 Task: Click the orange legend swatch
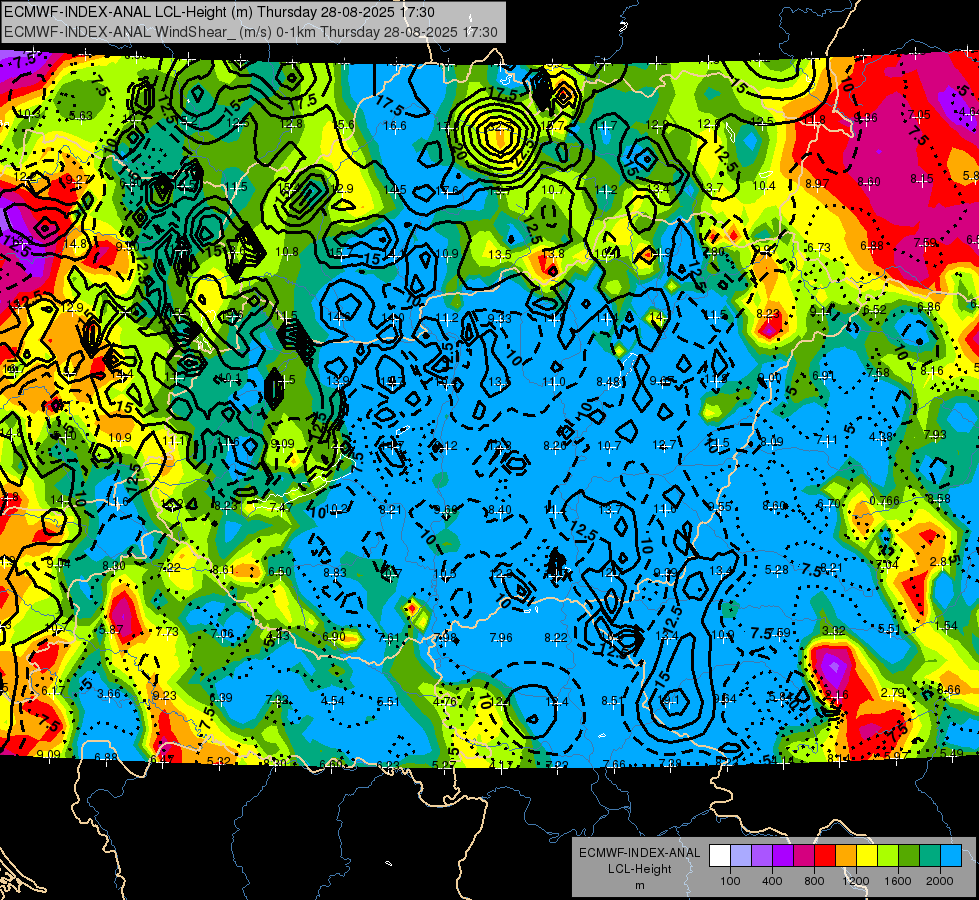(x=847, y=856)
